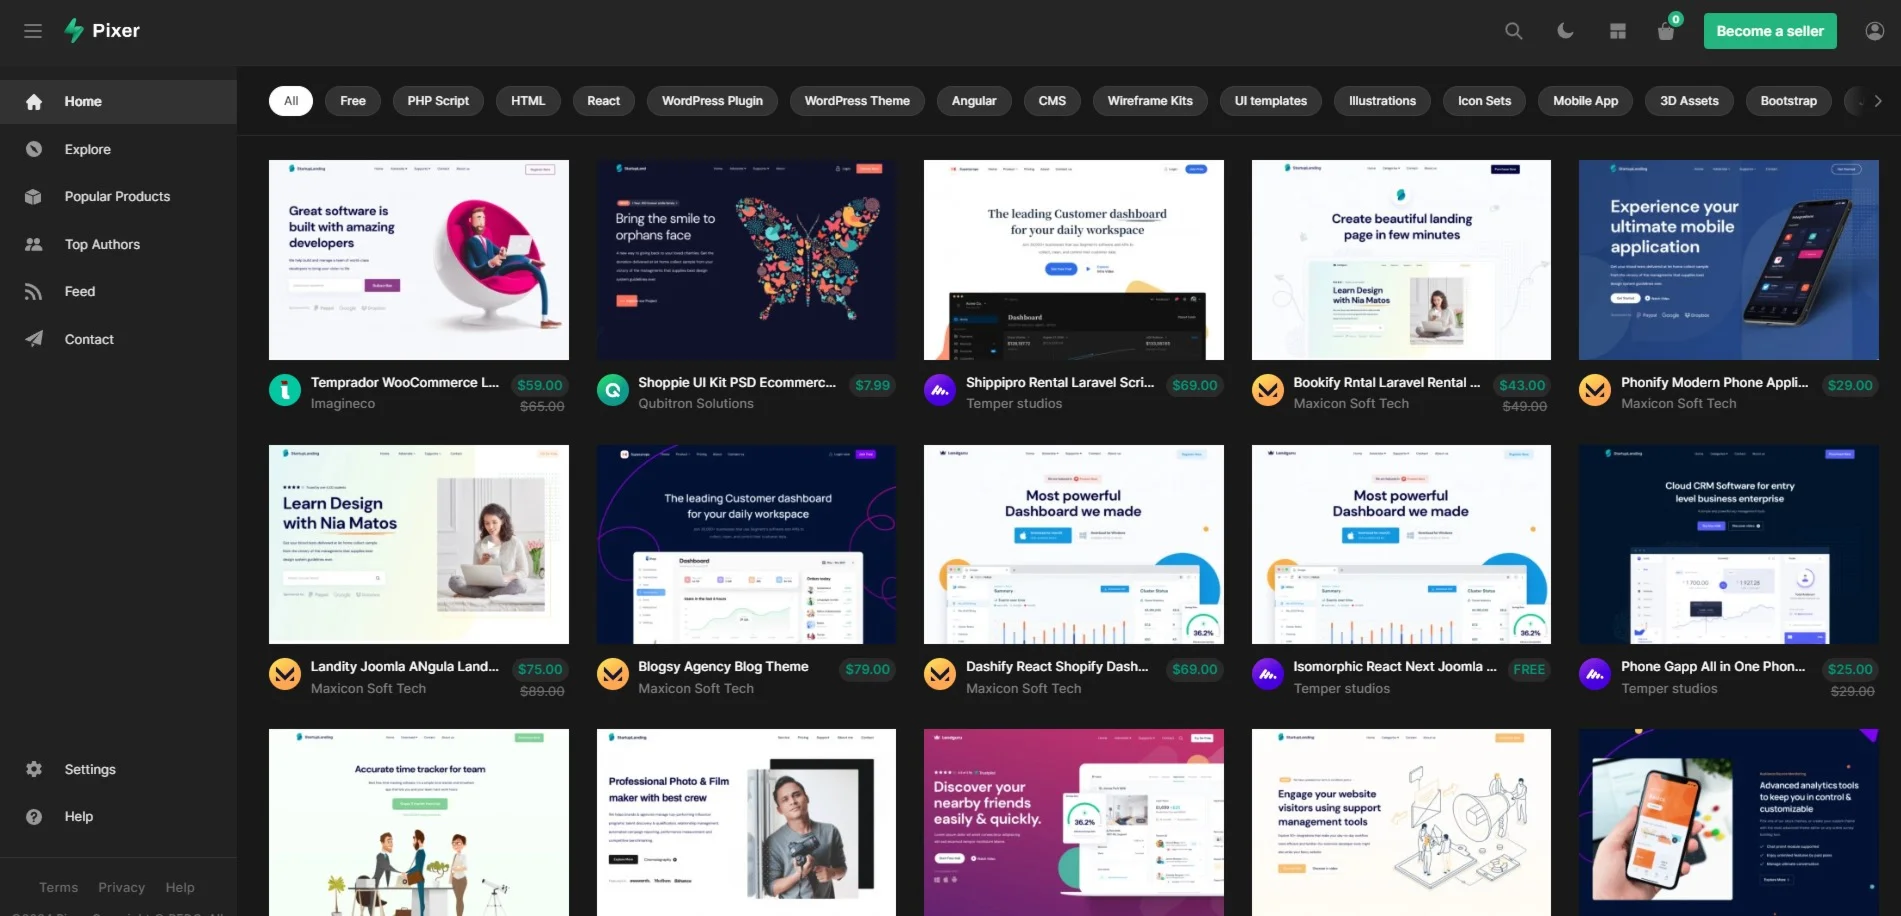Click Maxicon avatar beside Landity Joomla
This screenshot has width=1901, height=916.
(x=285, y=674)
